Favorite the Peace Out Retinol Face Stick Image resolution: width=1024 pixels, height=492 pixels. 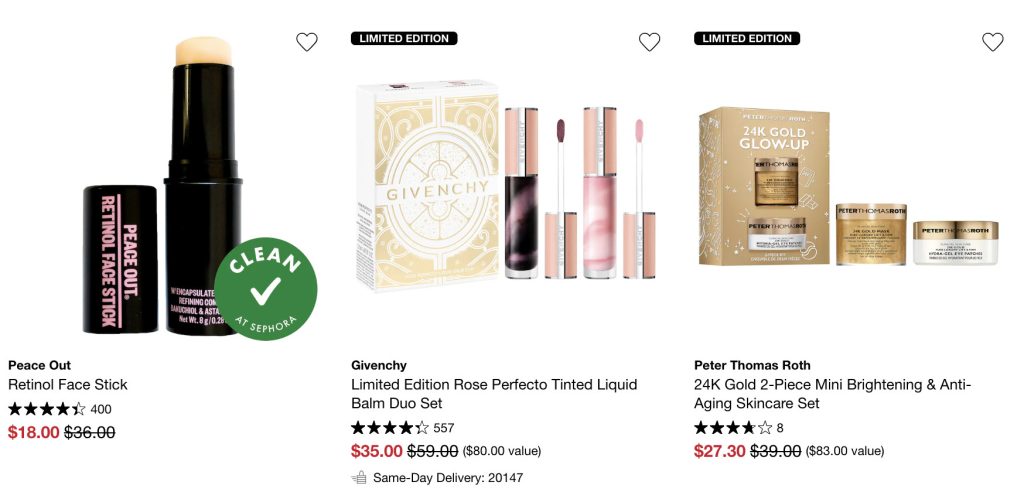point(307,42)
